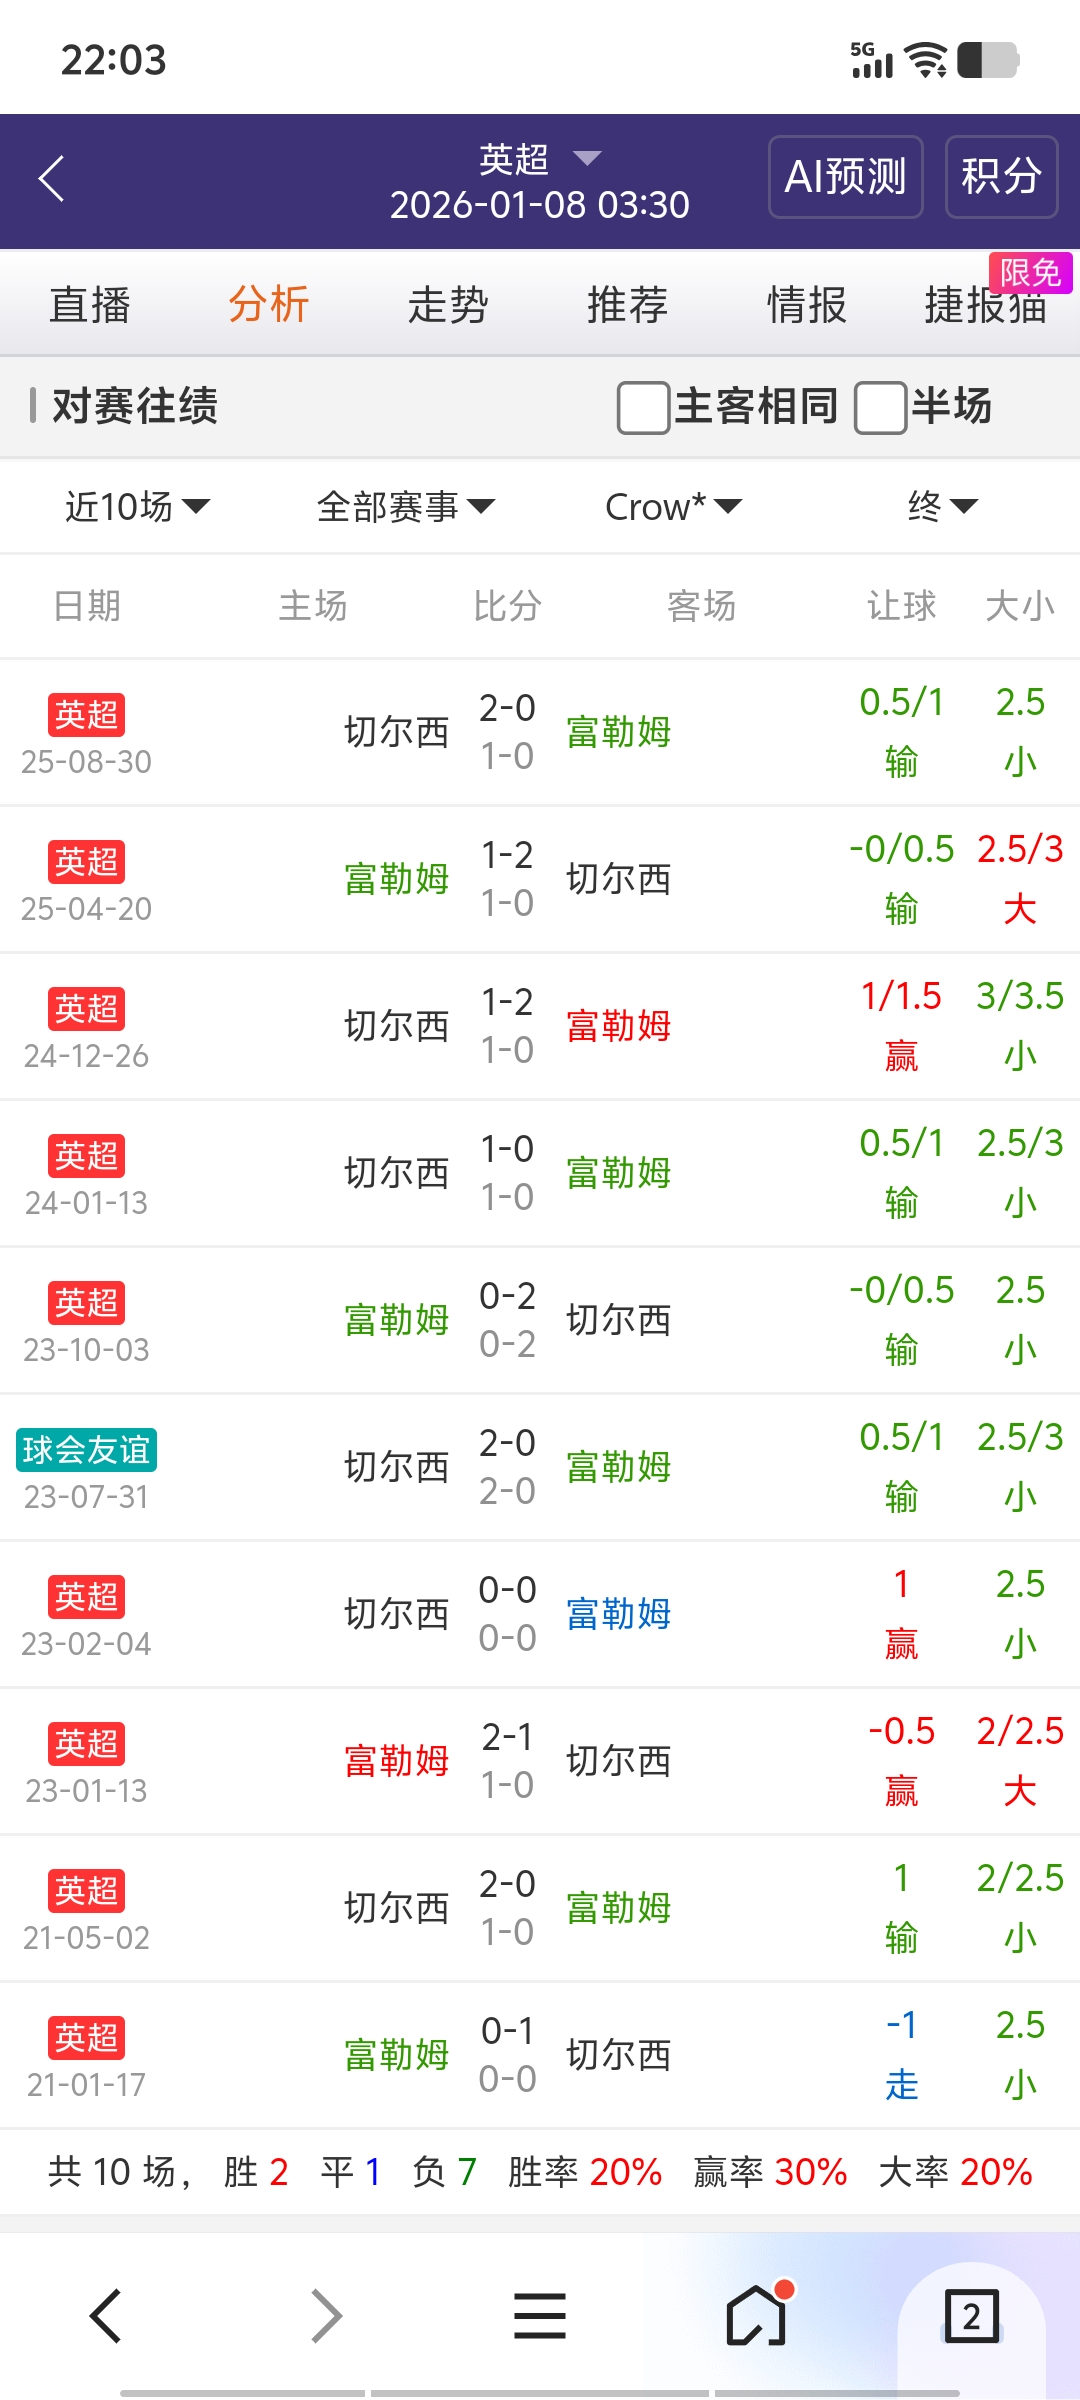Screen dimensions: 1080x2400
Task: Switch to the 走势 tab
Action: (x=447, y=305)
